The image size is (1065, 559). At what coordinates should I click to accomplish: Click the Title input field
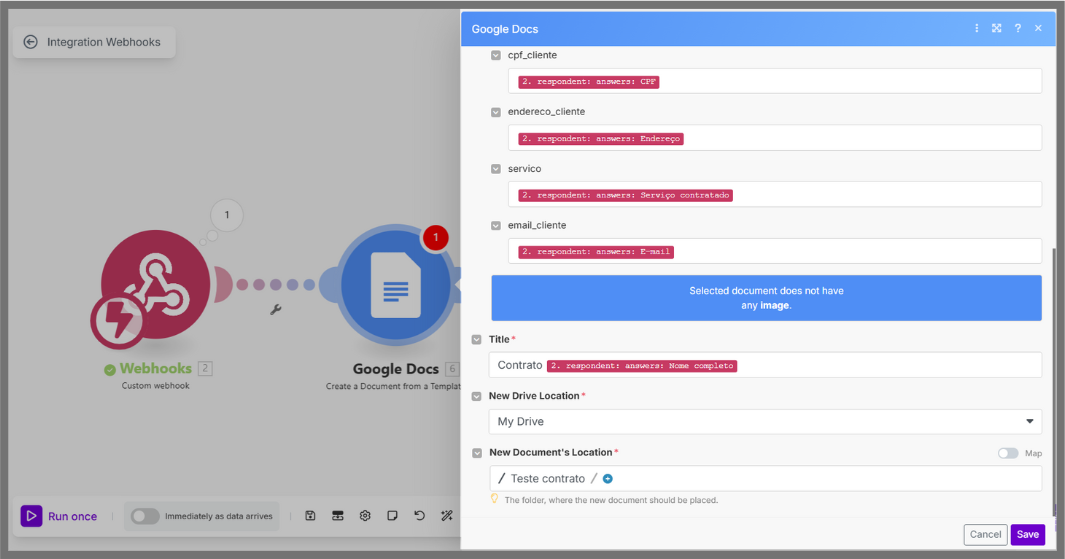coord(765,365)
